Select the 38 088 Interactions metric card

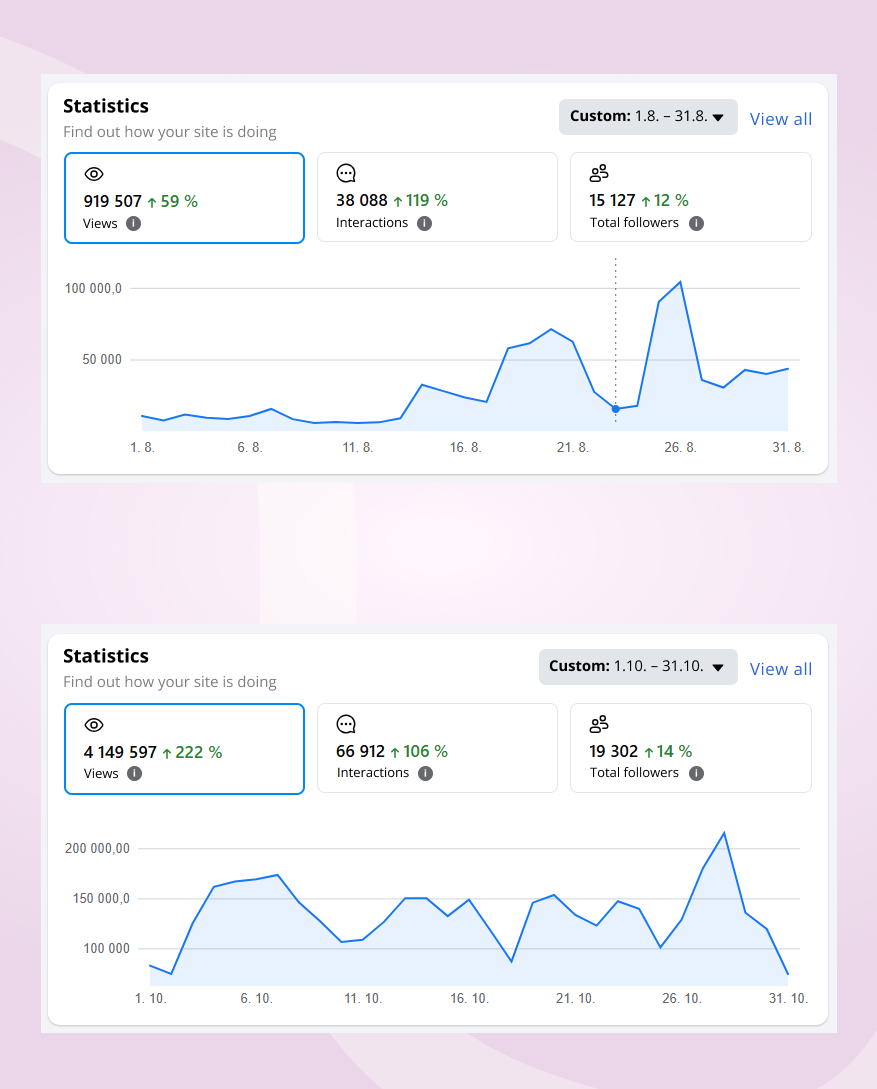pyautogui.click(x=437, y=197)
